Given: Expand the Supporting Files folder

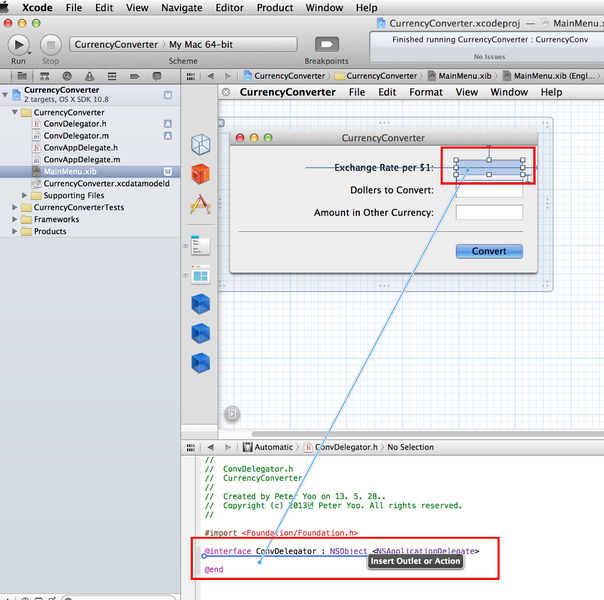Looking at the screenshot, I should pyautogui.click(x=23, y=196).
